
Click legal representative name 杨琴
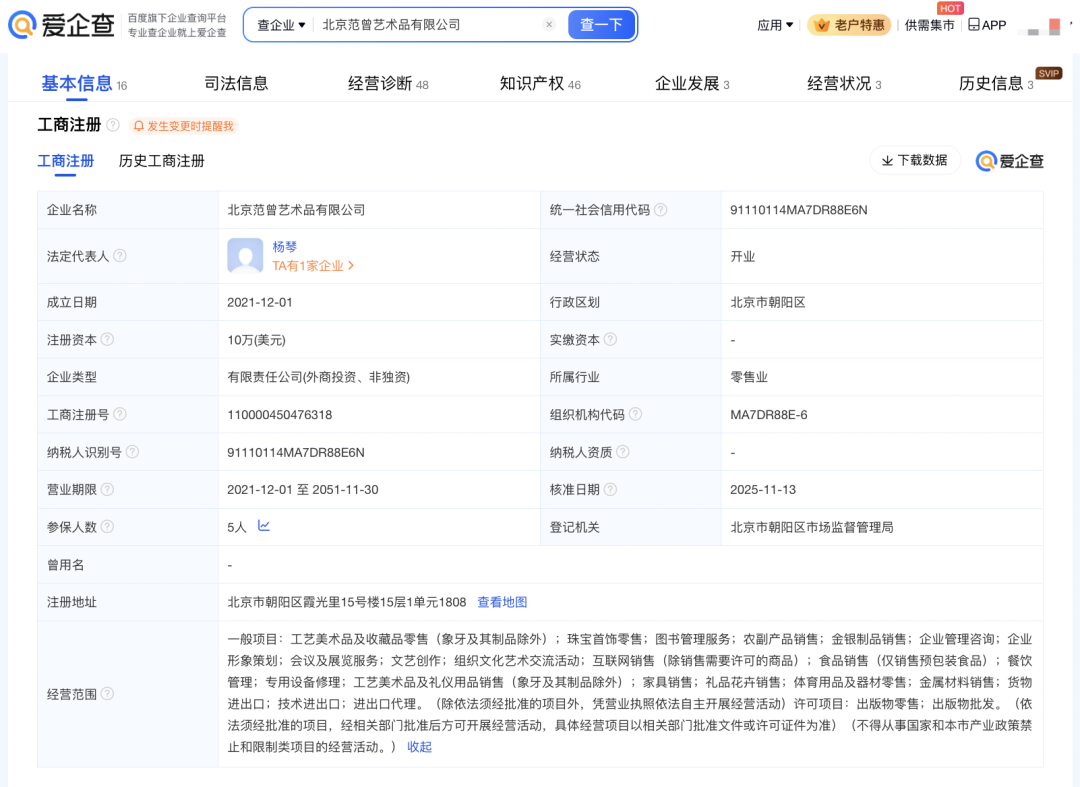click(x=285, y=246)
